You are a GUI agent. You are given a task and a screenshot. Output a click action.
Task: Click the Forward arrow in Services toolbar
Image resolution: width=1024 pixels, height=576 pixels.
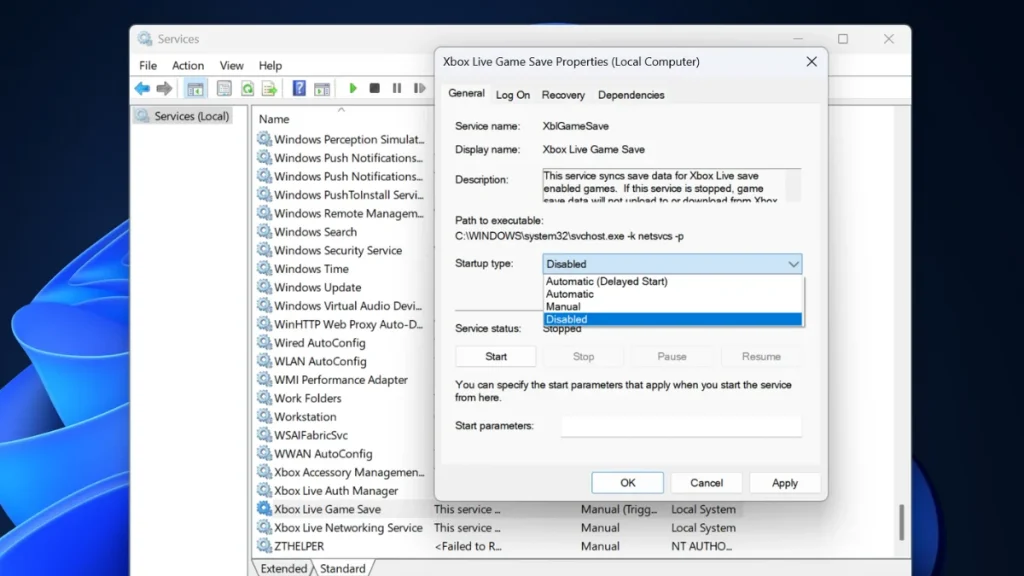coord(165,88)
